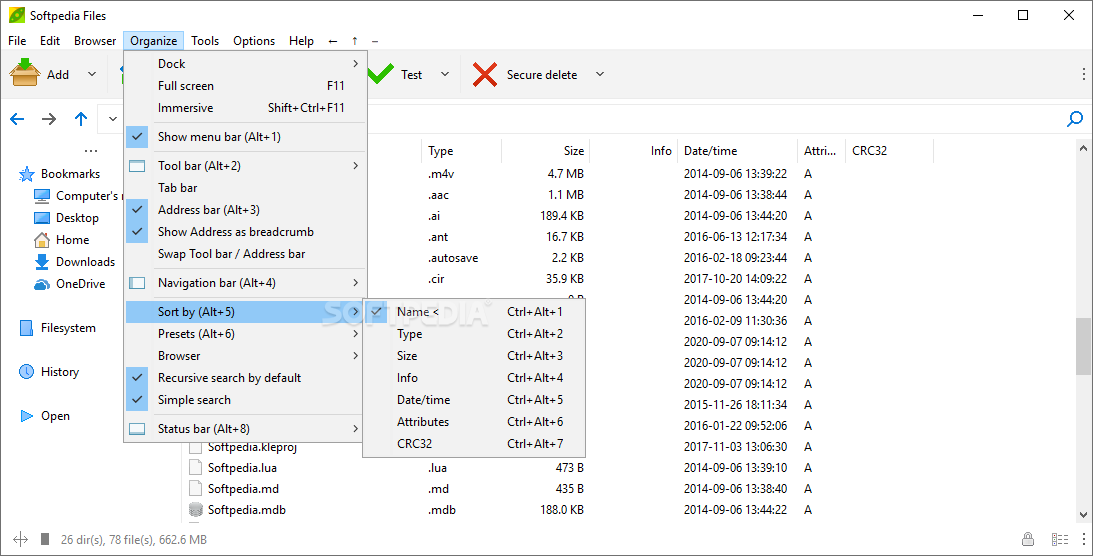Open Bookmarks star in sidebar
Screen dimensions: 1093x556
click(x=26, y=174)
